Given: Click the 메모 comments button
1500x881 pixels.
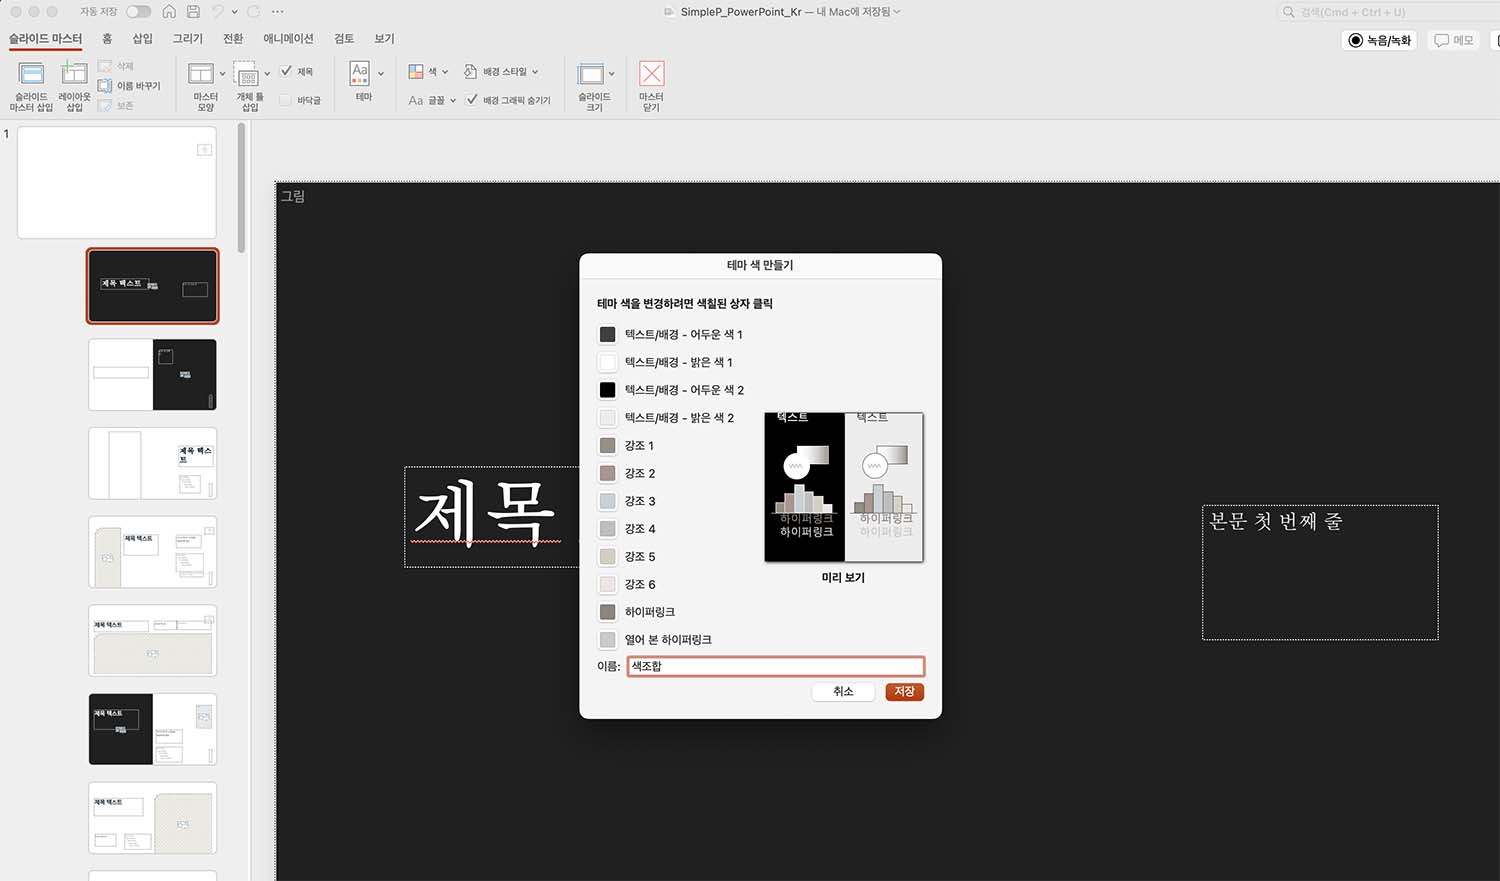Looking at the screenshot, I should (x=1454, y=40).
